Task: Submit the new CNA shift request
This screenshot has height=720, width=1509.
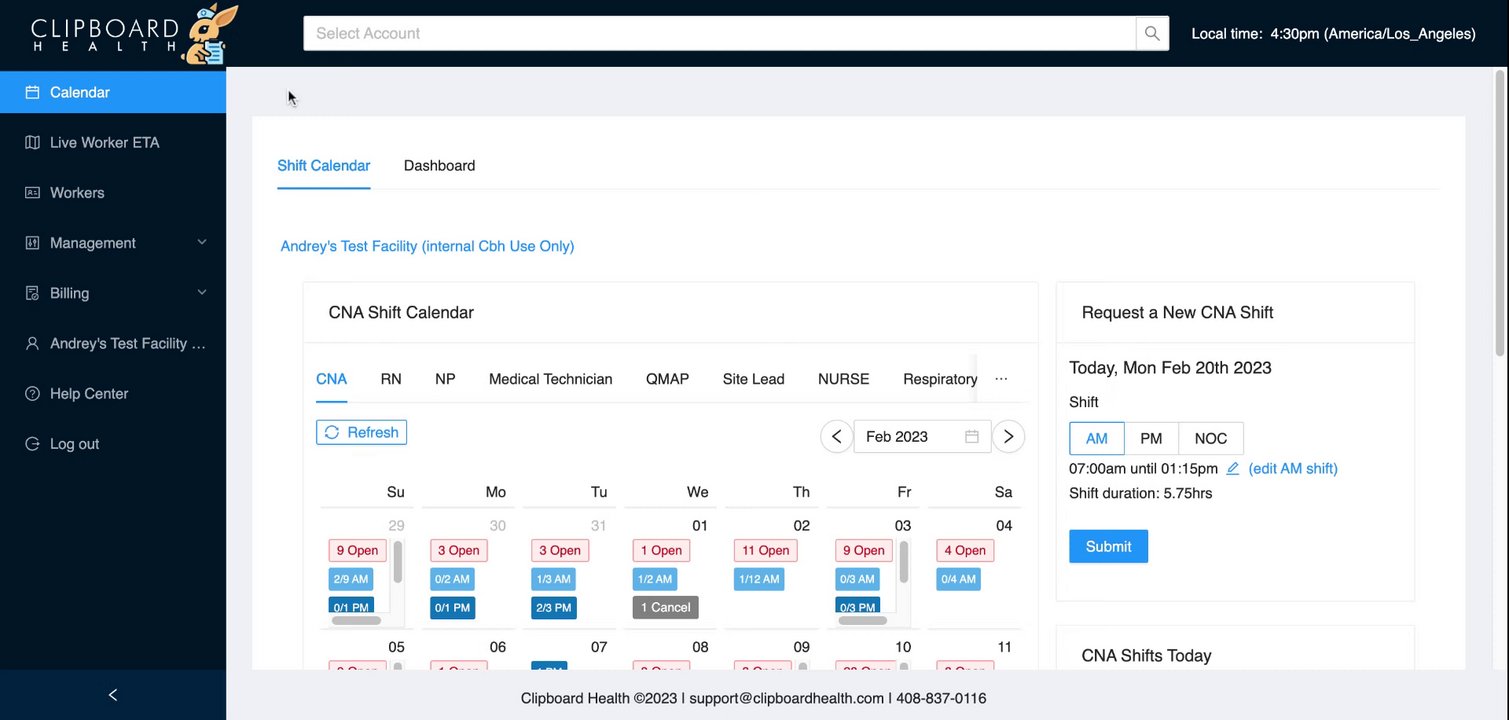Action: [1108, 546]
